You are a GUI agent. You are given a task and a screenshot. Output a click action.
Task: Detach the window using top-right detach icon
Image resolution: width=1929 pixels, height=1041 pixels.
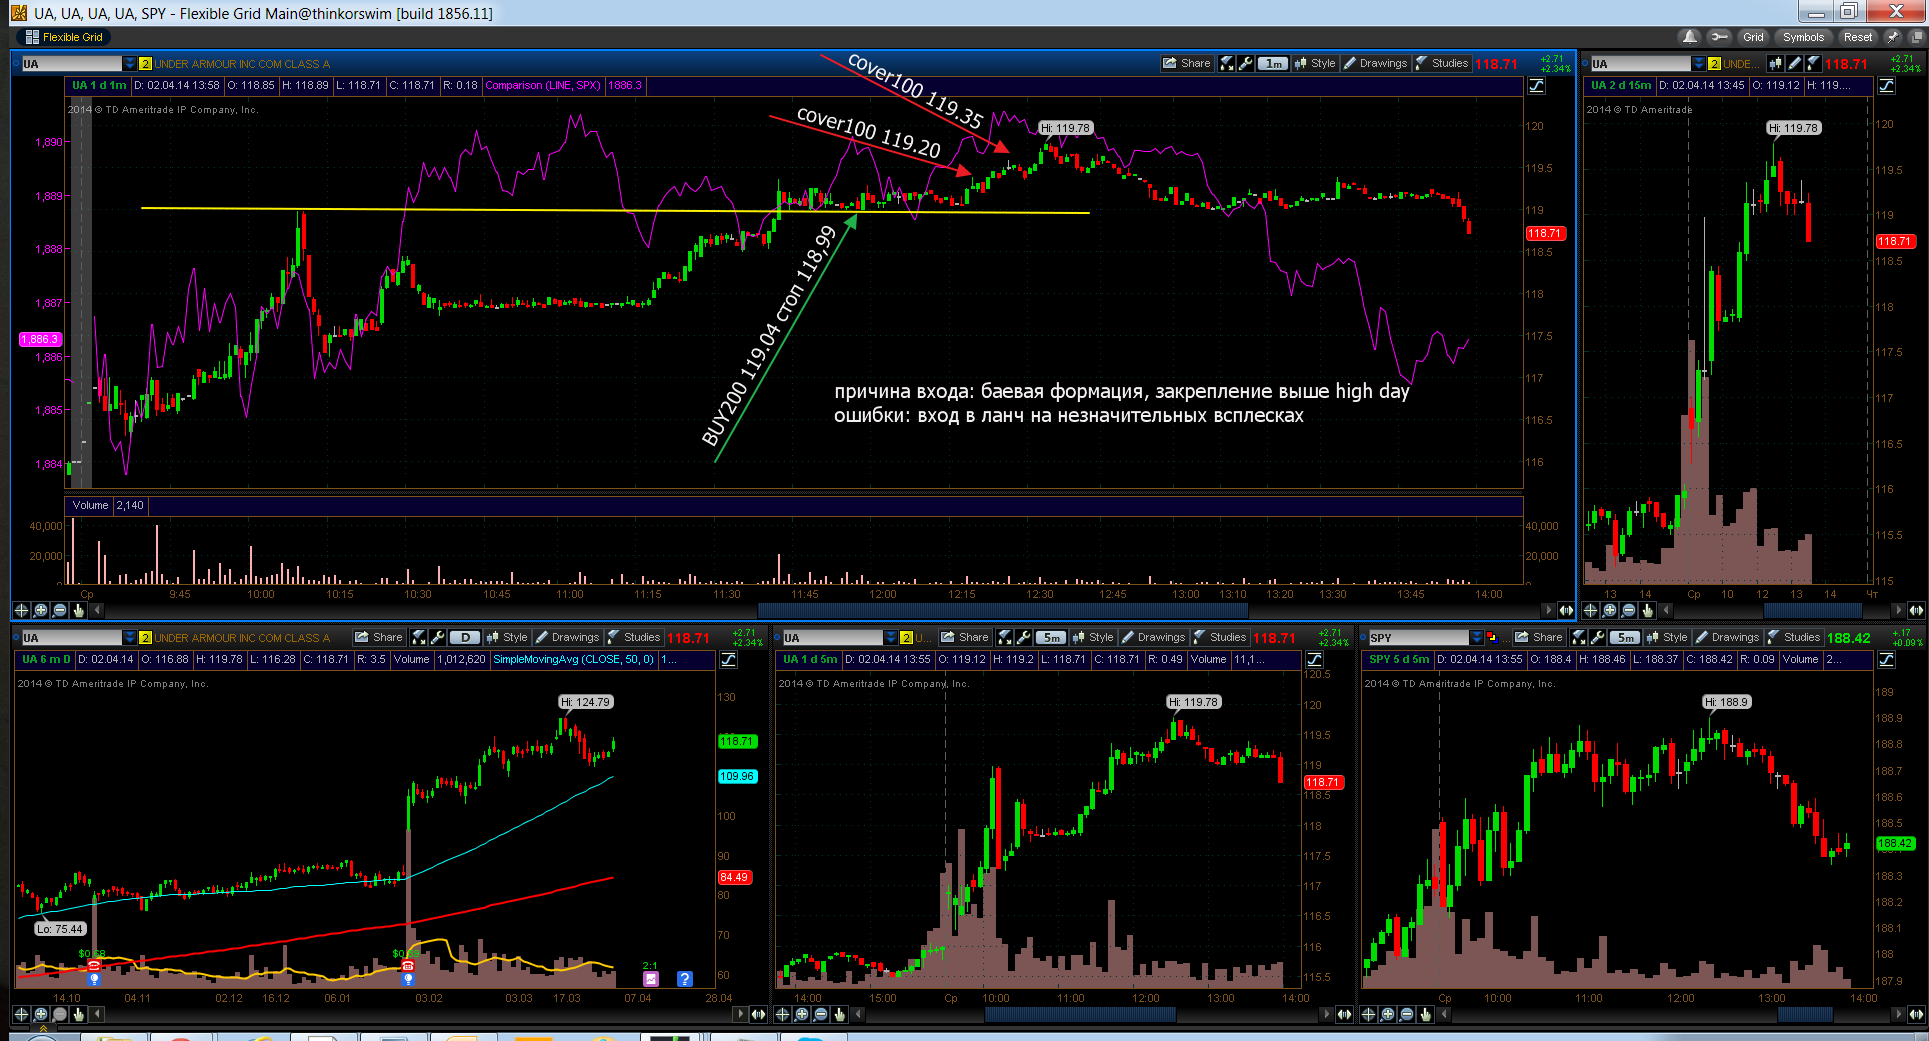click(1917, 37)
